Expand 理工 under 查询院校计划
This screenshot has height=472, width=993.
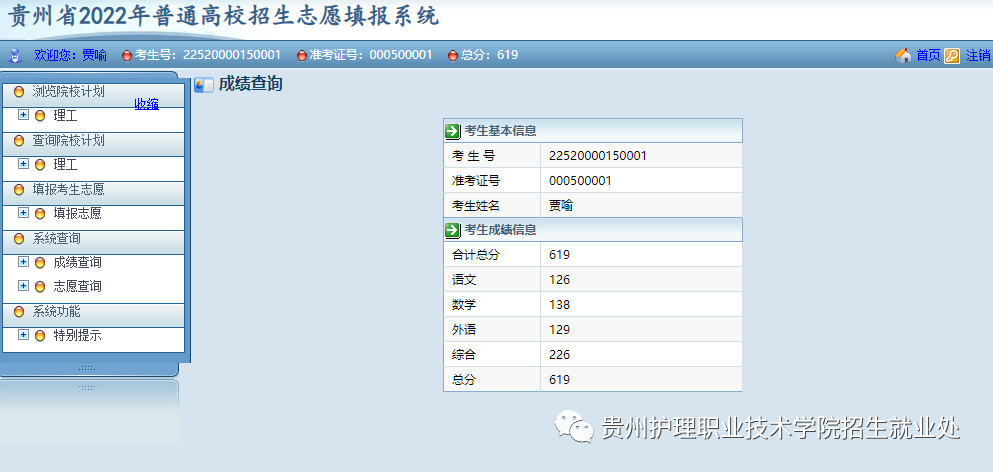(24, 164)
